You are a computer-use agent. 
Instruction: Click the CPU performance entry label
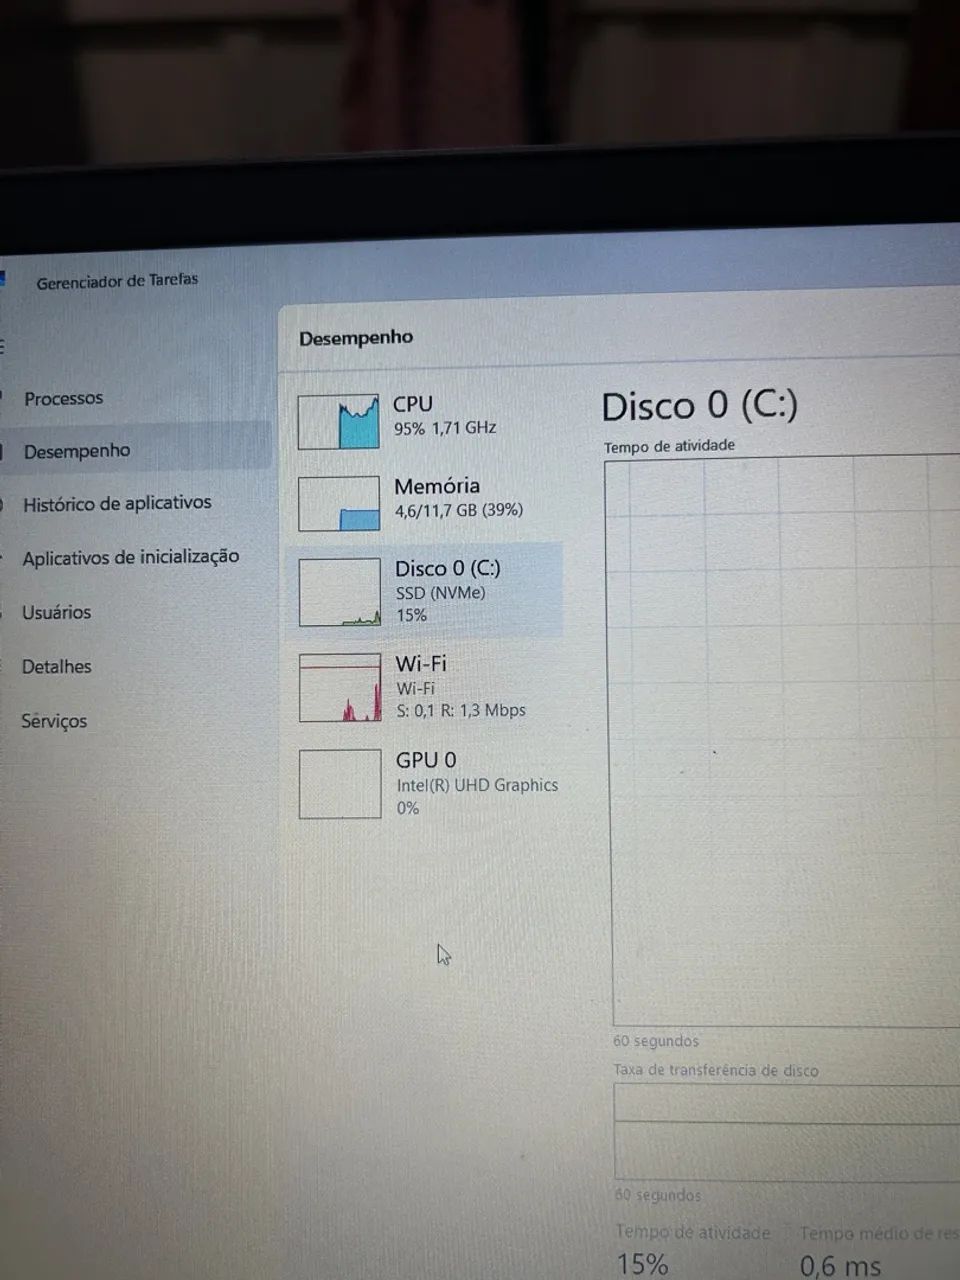tap(413, 404)
